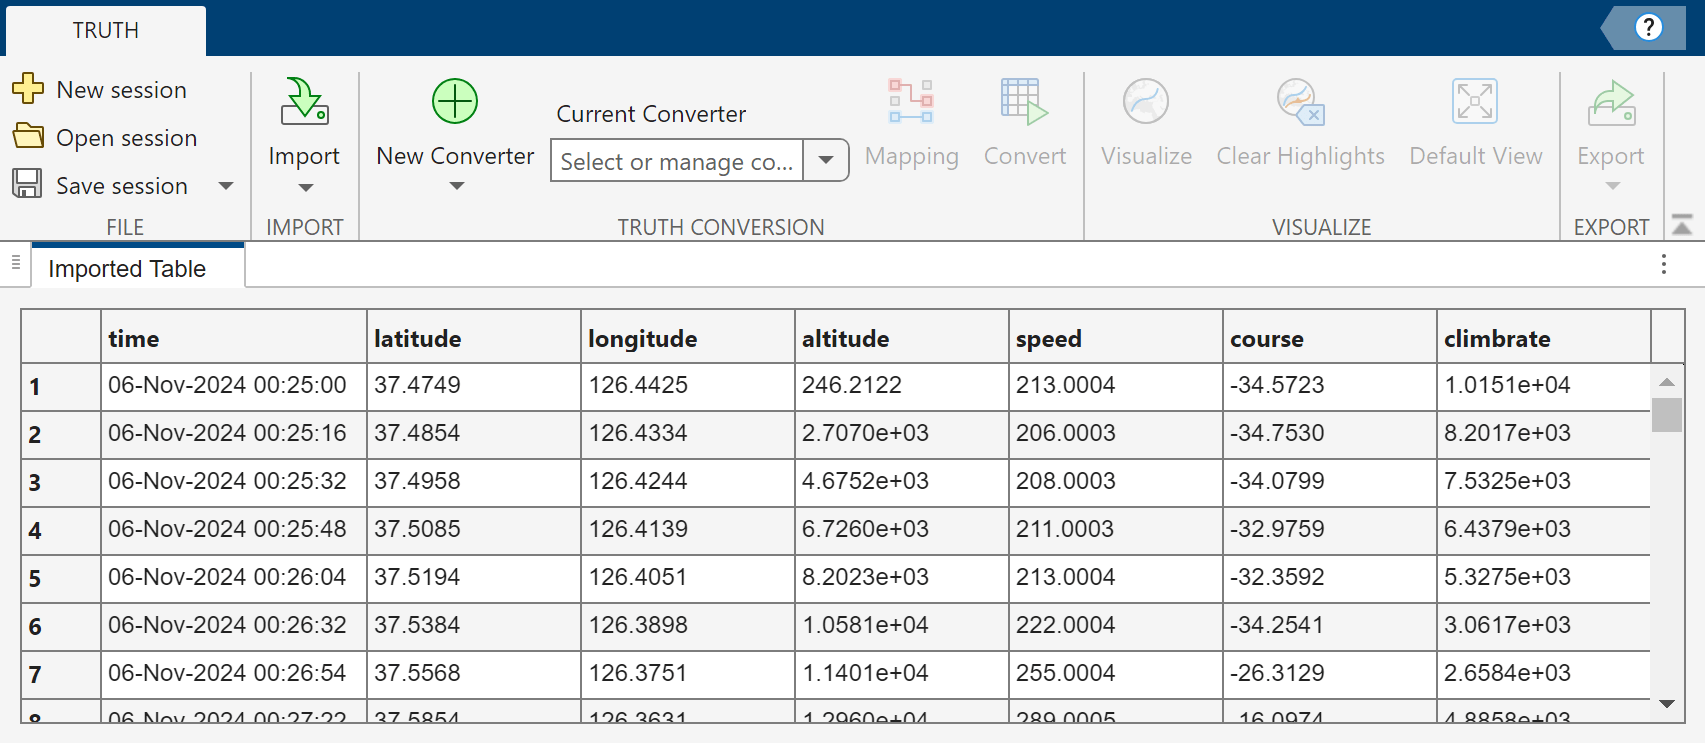Click the Import icon

[x=304, y=102]
